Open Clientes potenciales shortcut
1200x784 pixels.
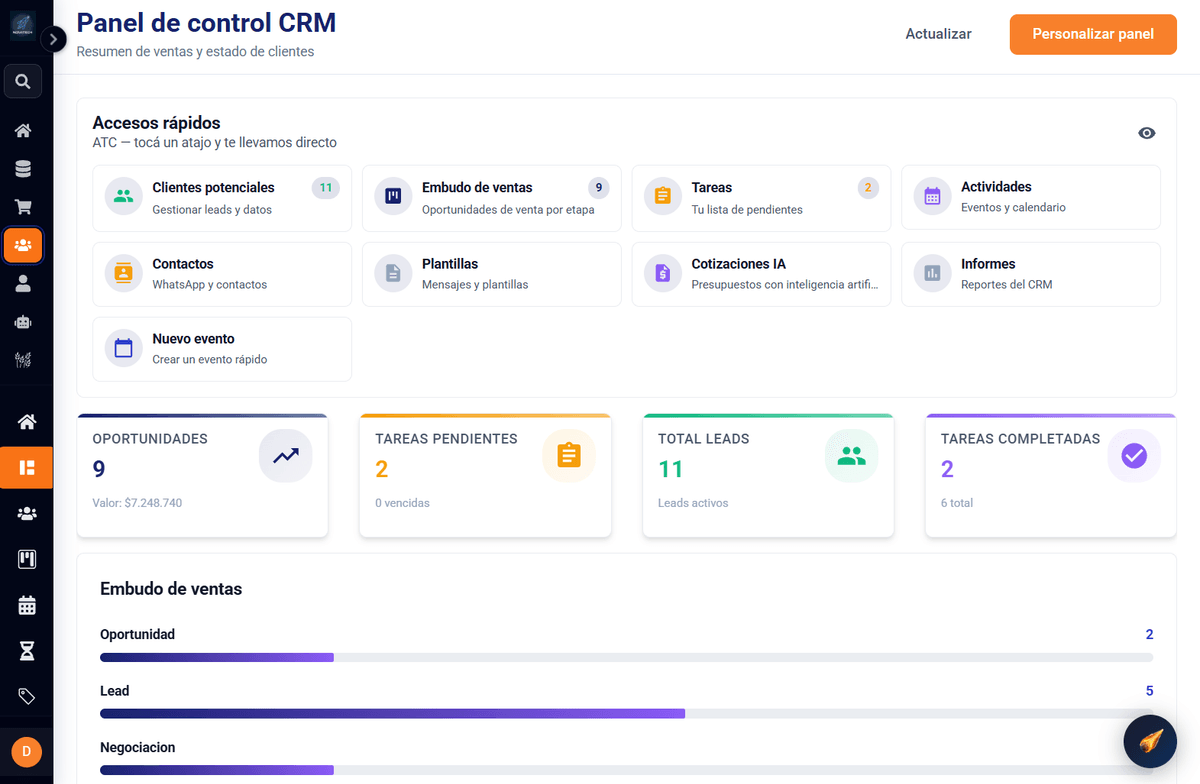(x=222, y=198)
